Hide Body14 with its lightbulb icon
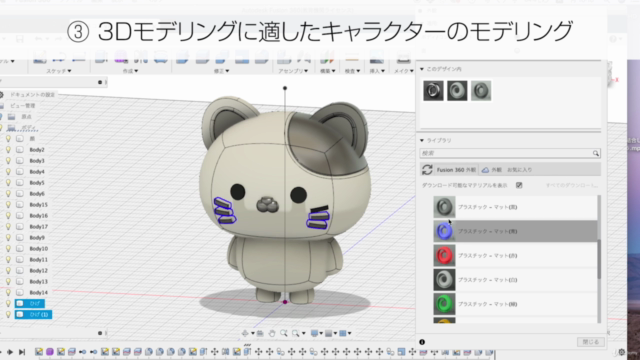This screenshot has width=640, height=360. [8, 293]
